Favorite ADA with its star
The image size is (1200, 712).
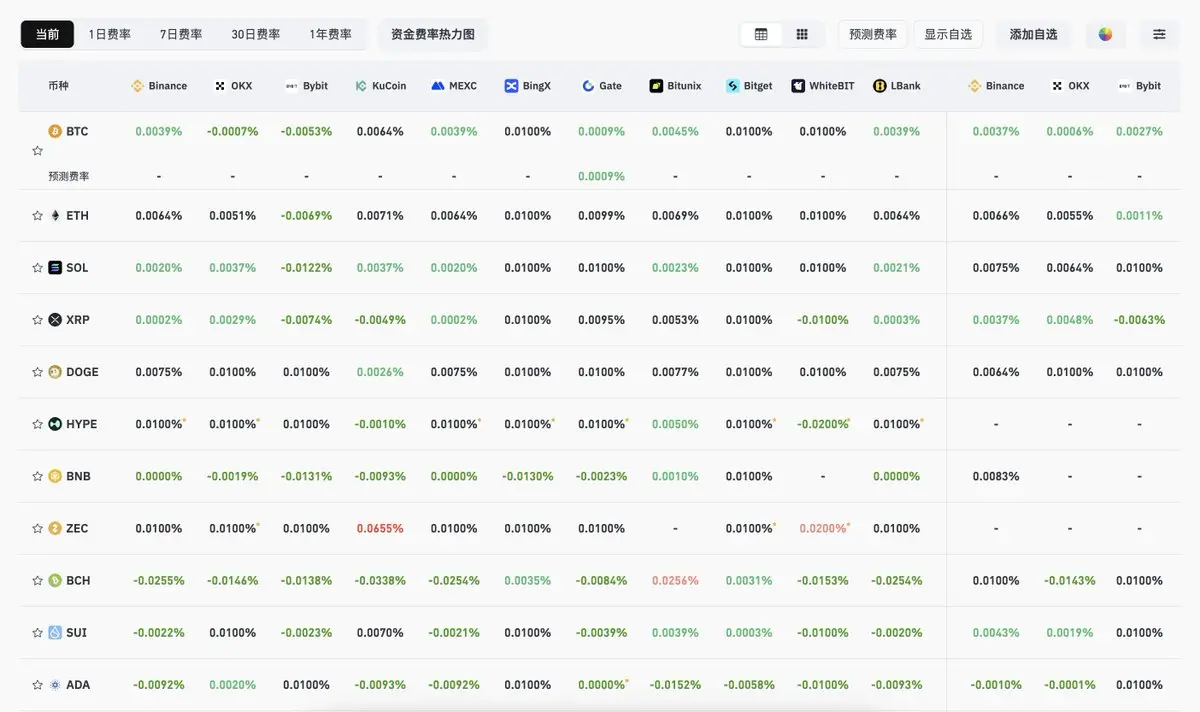37,685
